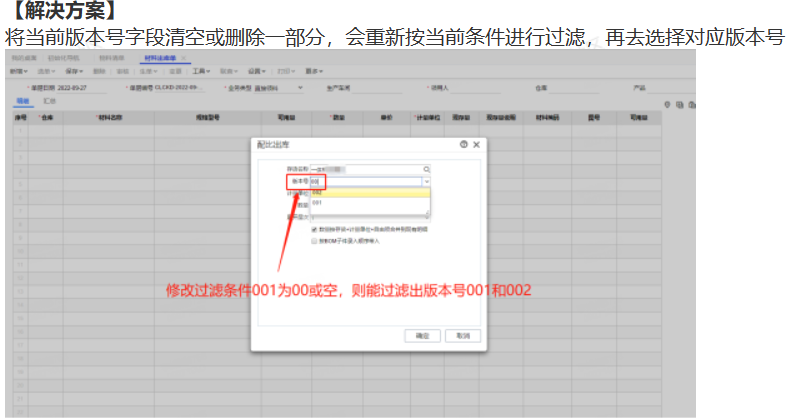
Task: Close the 材料出库单 tab
Action: pos(184,58)
